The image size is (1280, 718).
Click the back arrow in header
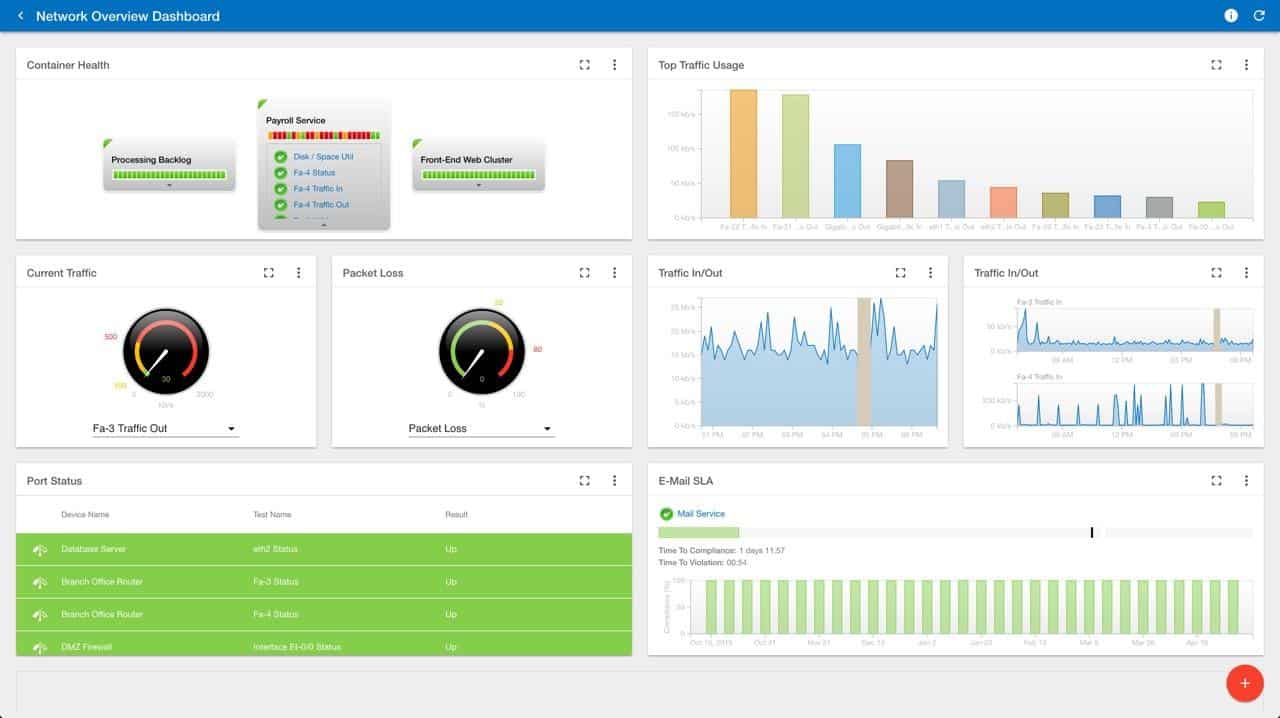tap(21, 16)
